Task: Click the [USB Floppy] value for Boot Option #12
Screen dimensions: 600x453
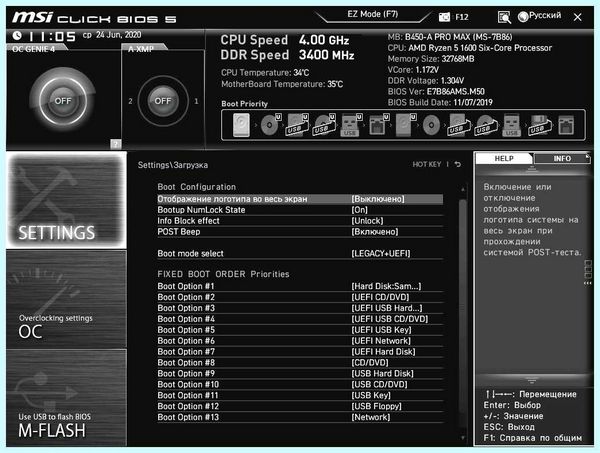Action: coord(377,406)
